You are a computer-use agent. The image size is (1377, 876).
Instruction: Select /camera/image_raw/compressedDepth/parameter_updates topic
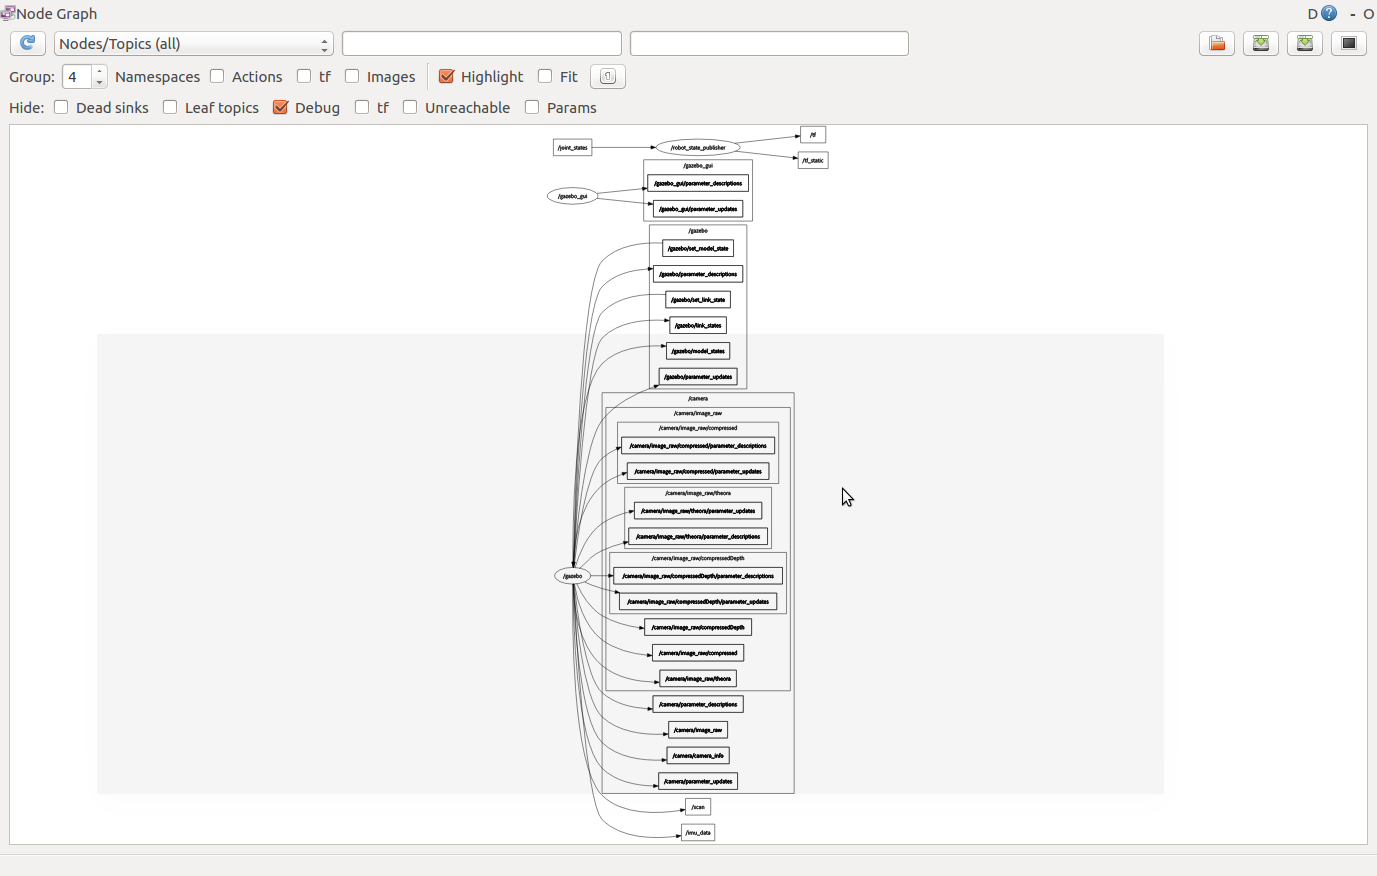click(698, 601)
